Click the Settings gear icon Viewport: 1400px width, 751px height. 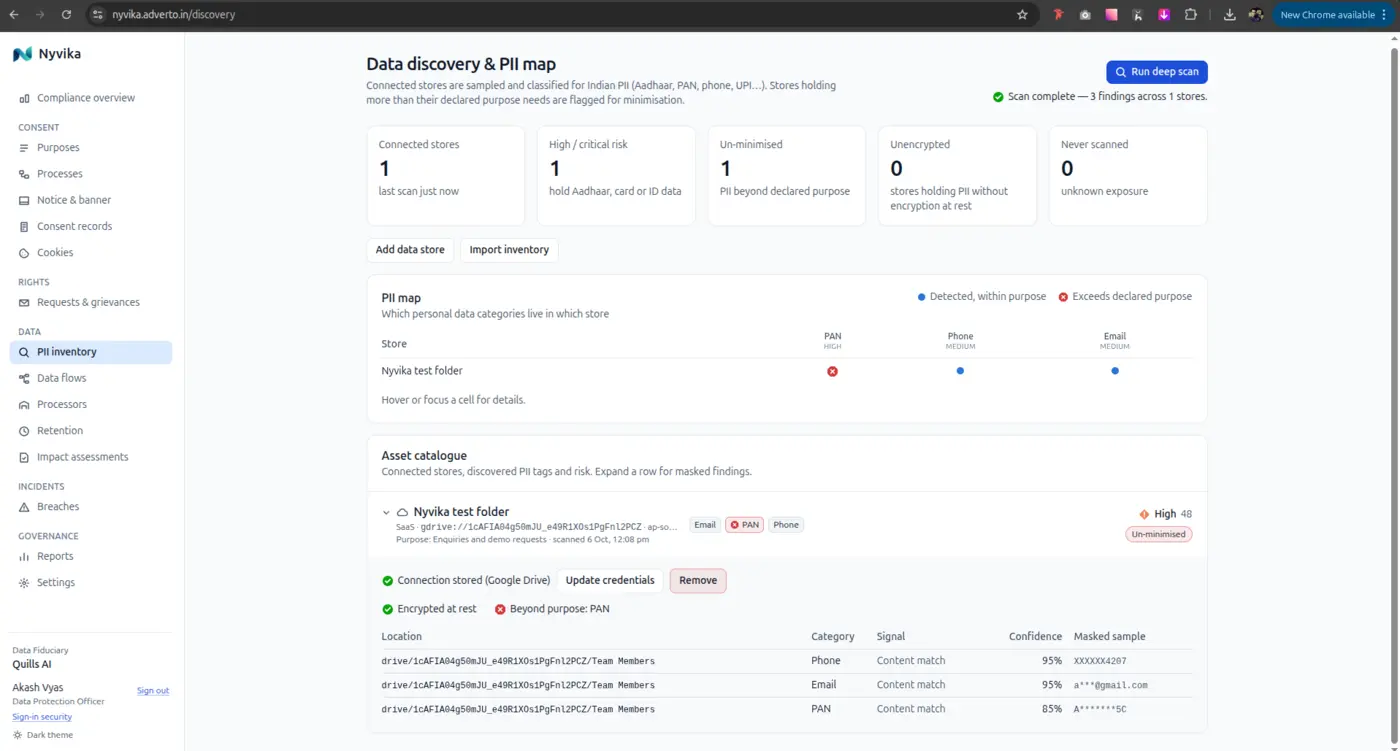tap(24, 583)
